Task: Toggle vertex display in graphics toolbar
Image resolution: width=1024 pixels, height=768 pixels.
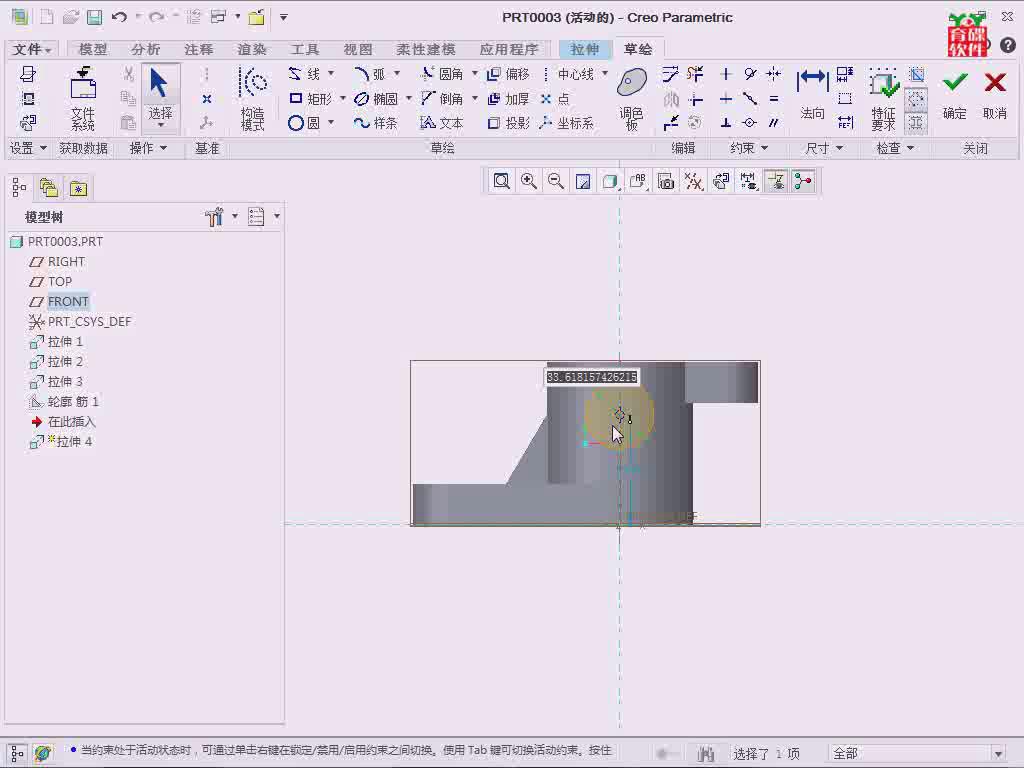Action: click(803, 181)
